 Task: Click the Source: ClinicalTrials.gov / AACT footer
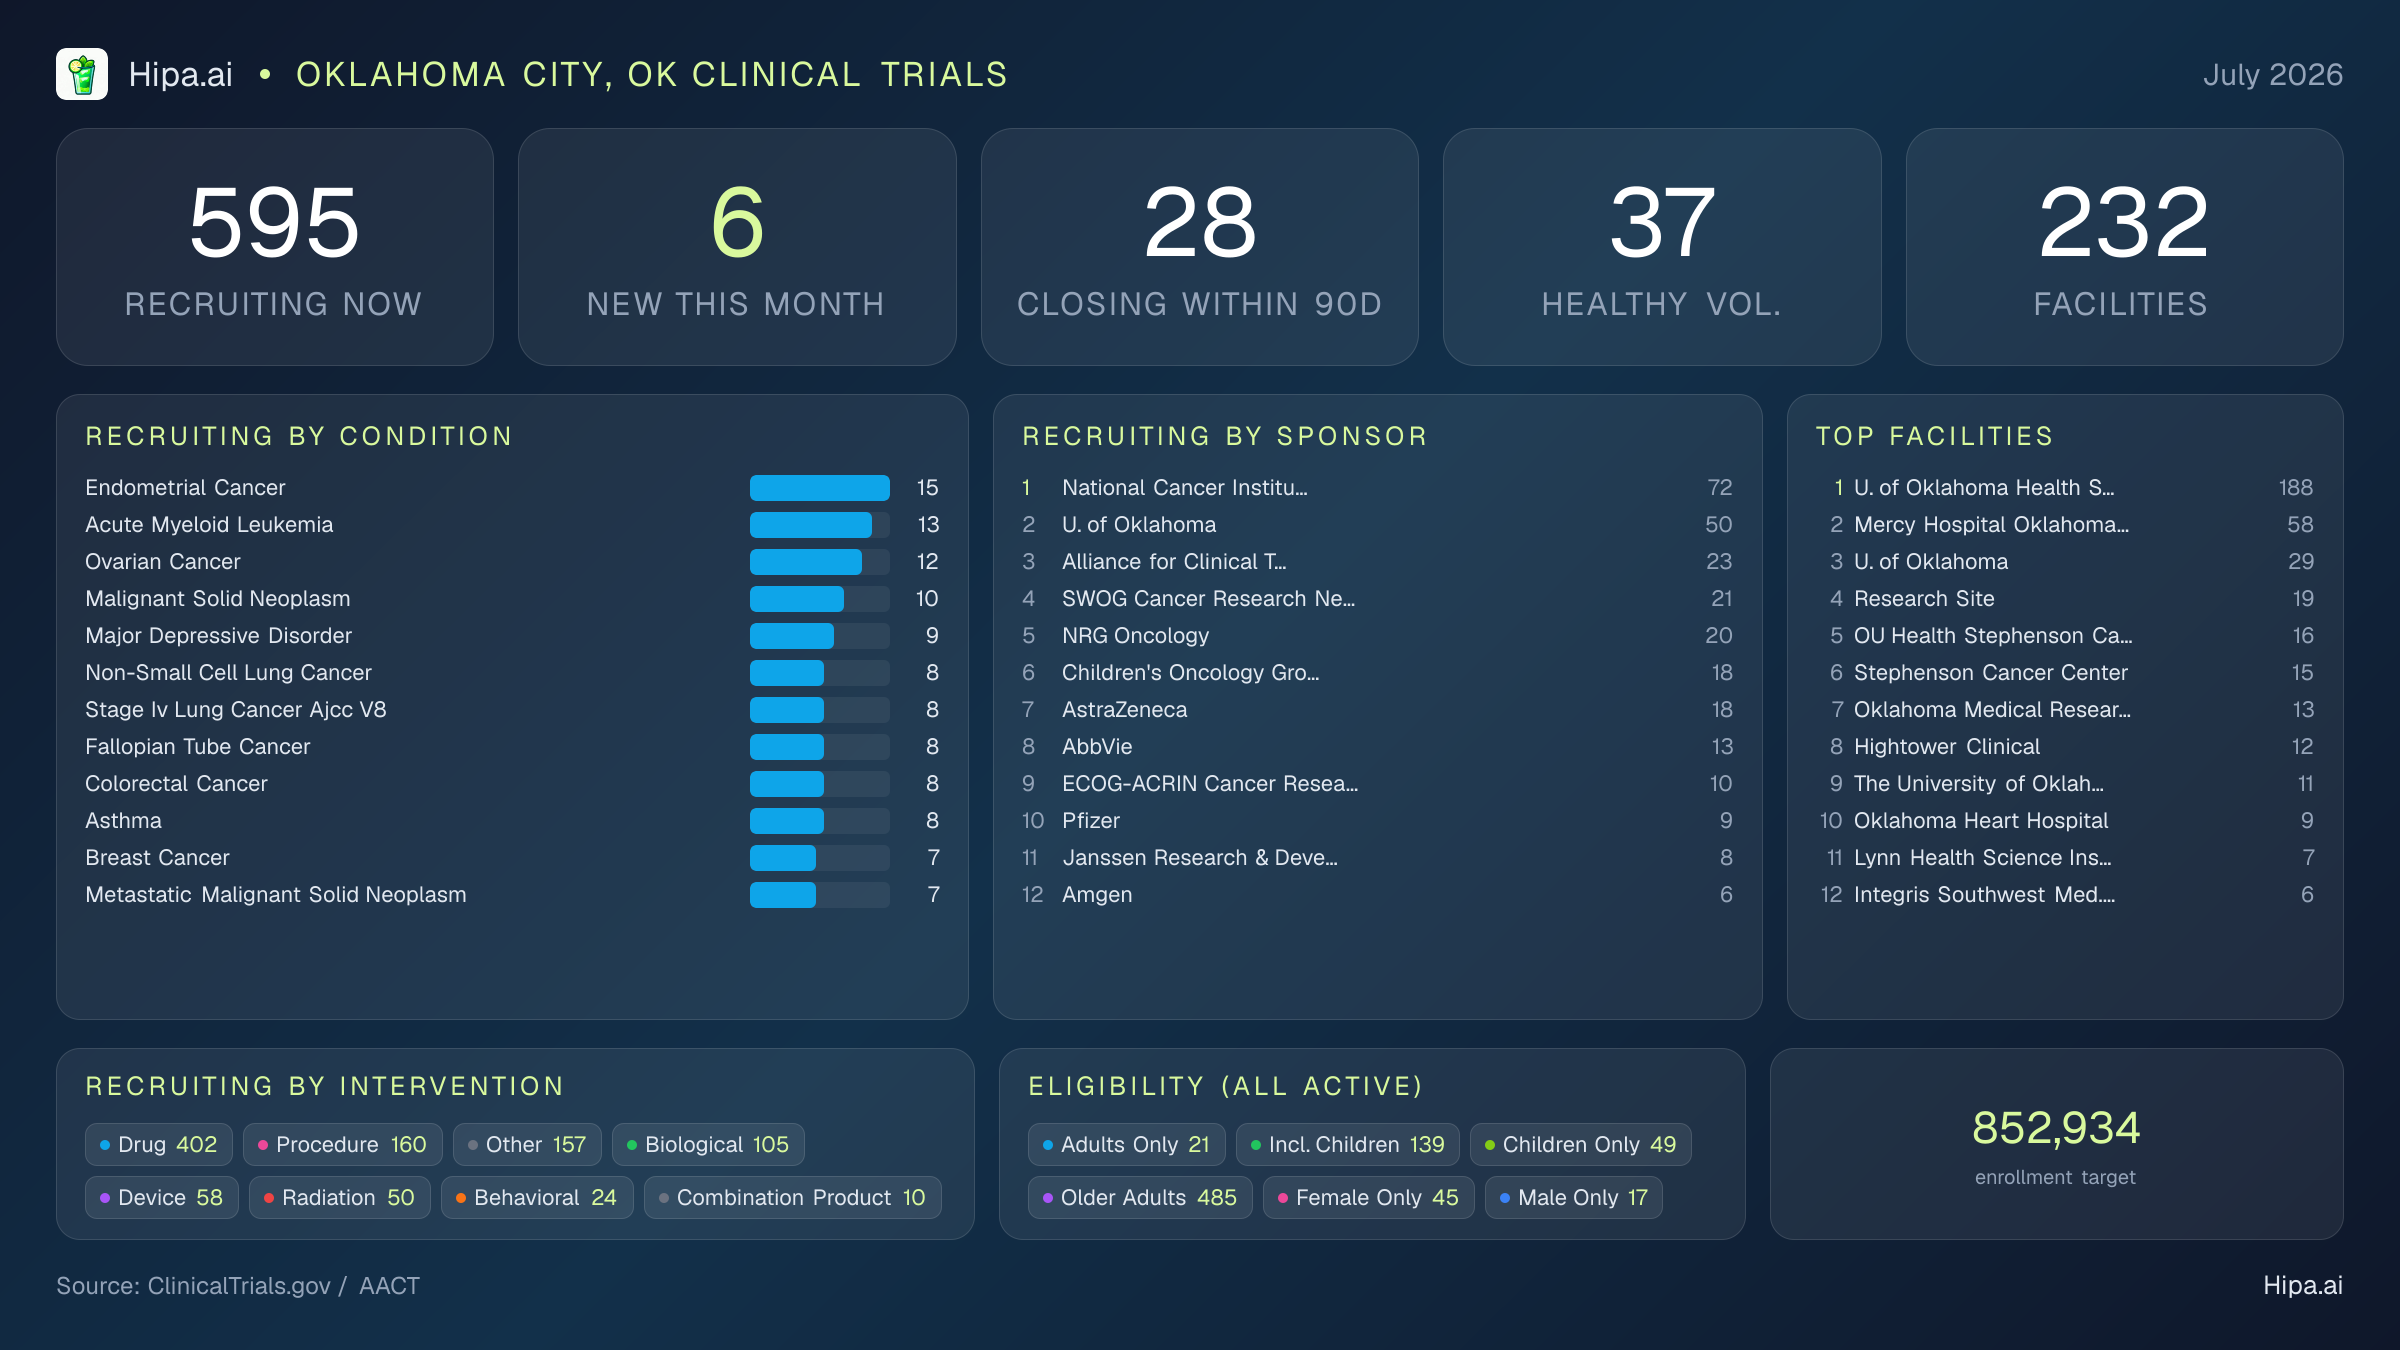coord(238,1285)
